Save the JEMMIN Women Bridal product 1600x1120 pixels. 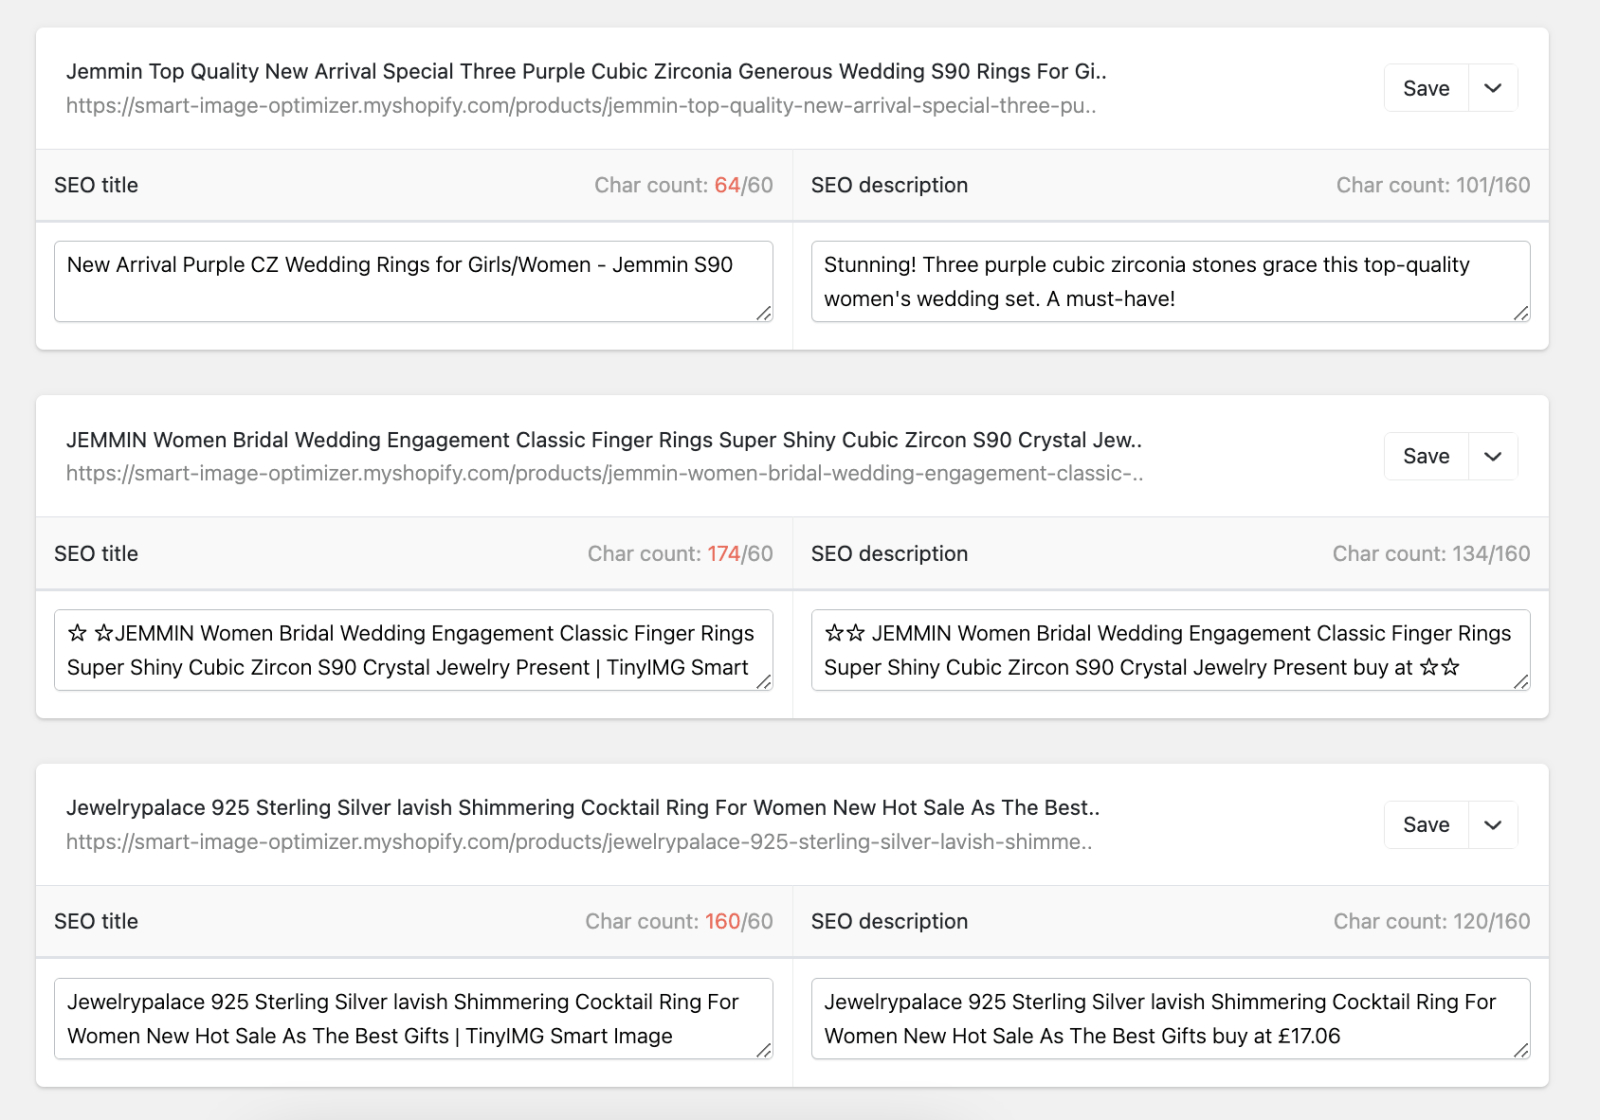1425,456
